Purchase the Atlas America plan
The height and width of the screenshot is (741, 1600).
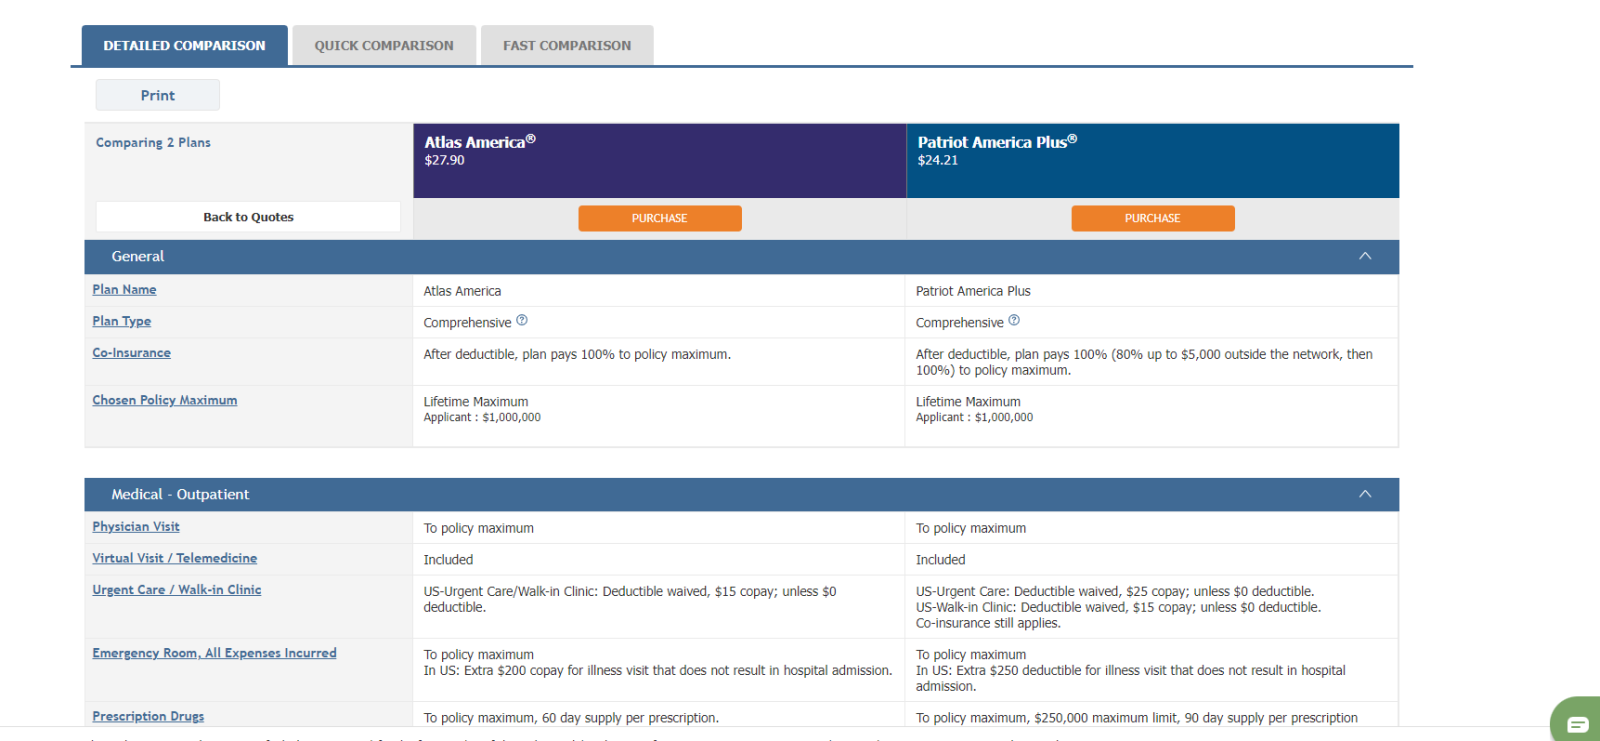coord(660,218)
